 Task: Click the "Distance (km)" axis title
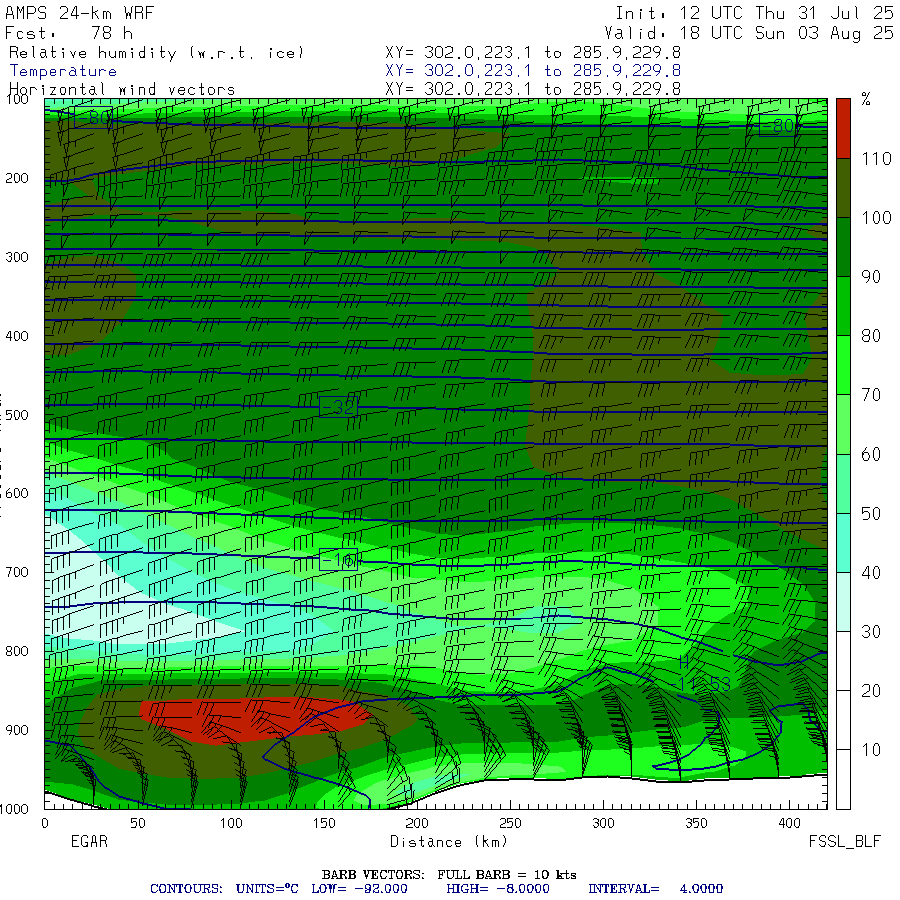[x=449, y=841]
